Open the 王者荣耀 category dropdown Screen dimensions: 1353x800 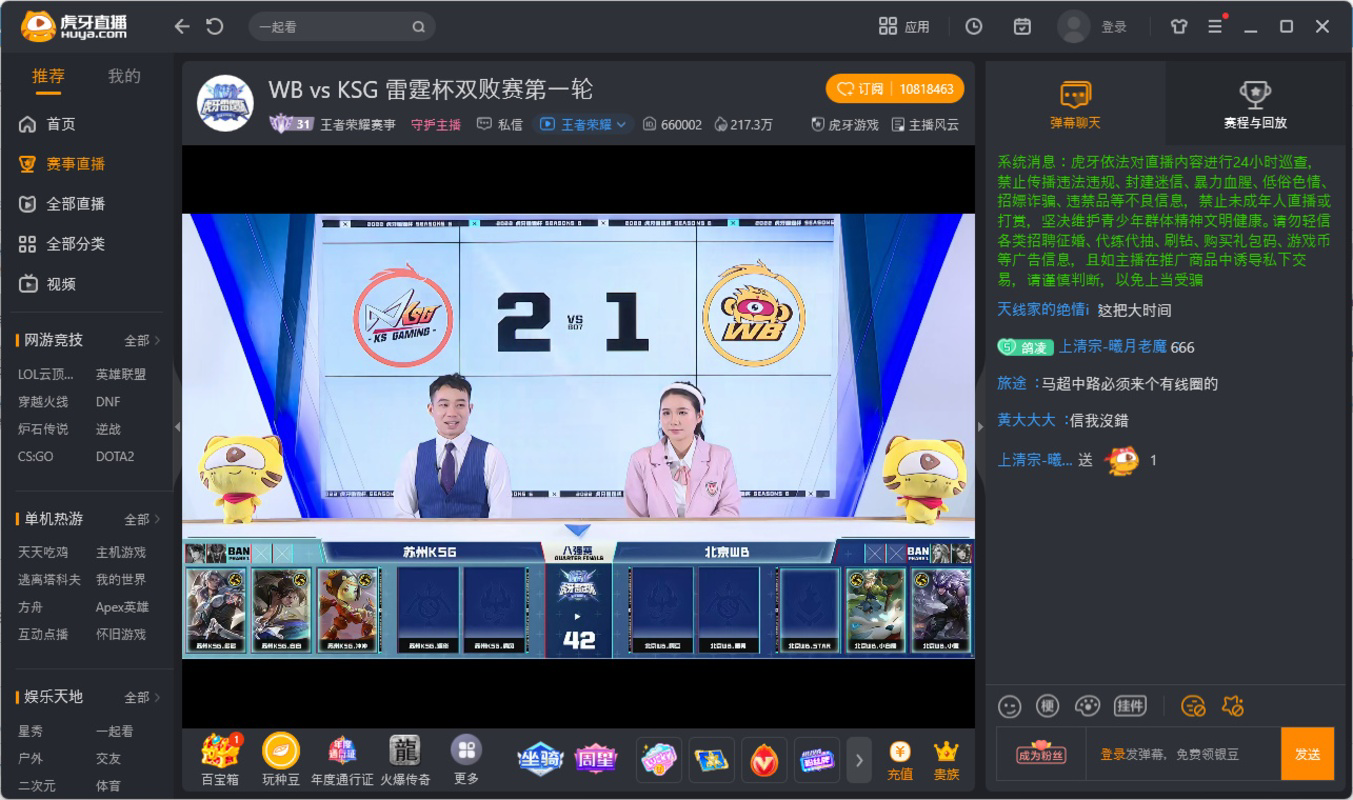[x=584, y=125]
